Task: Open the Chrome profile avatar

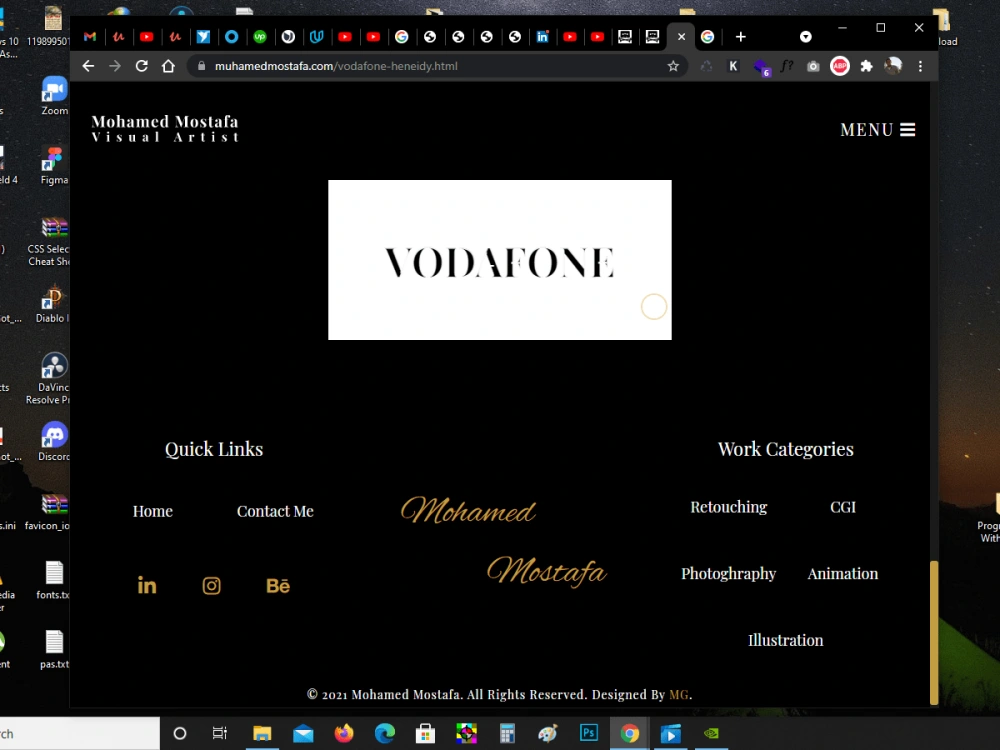Action: [893, 66]
